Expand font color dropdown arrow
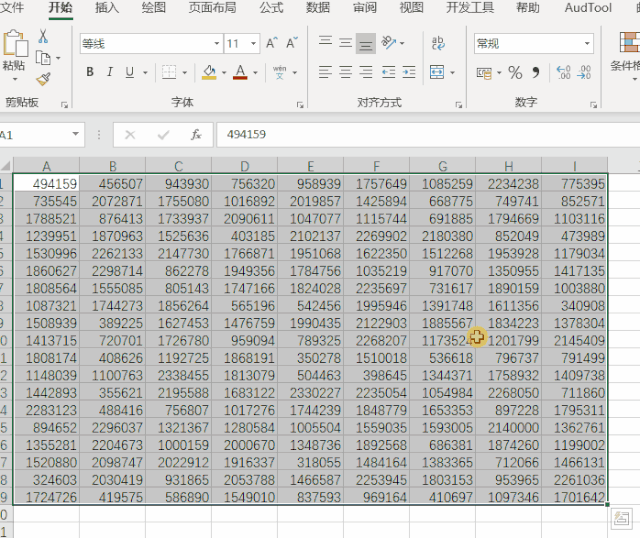The height and width of the screenshot is (538, 640). click(255, 73)
